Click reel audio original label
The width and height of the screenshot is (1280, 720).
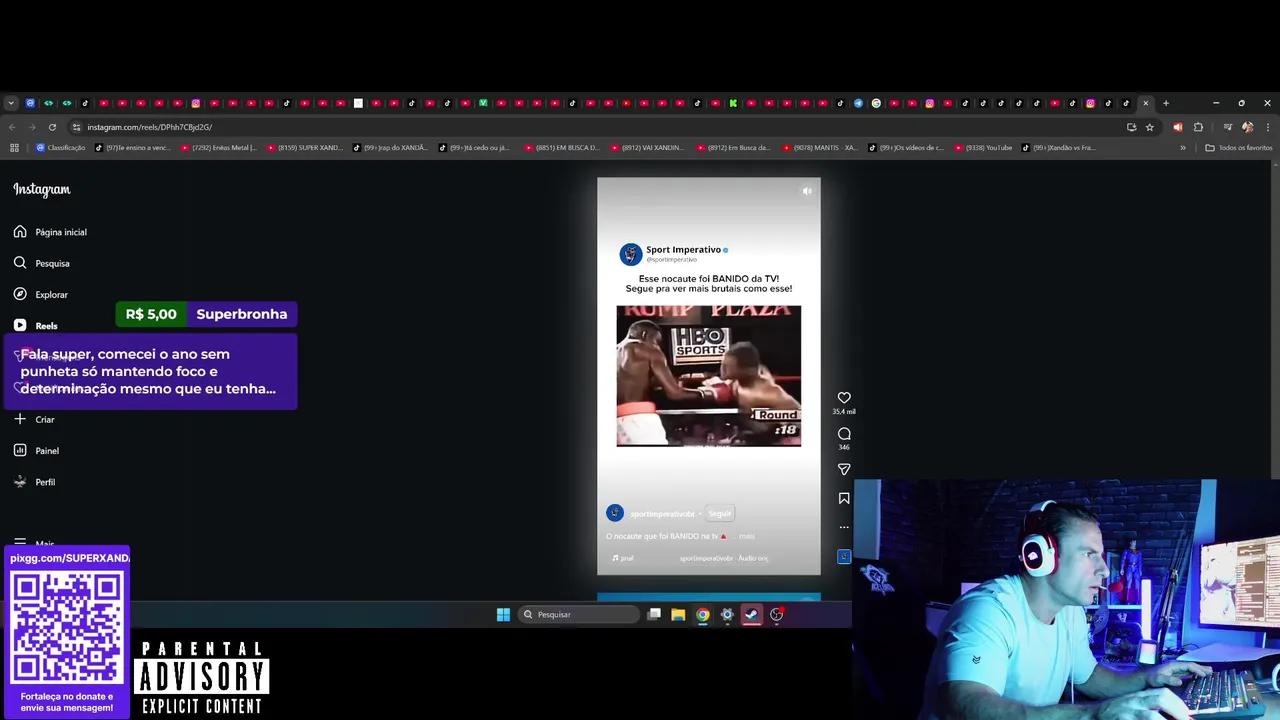[x=724, y=558]
